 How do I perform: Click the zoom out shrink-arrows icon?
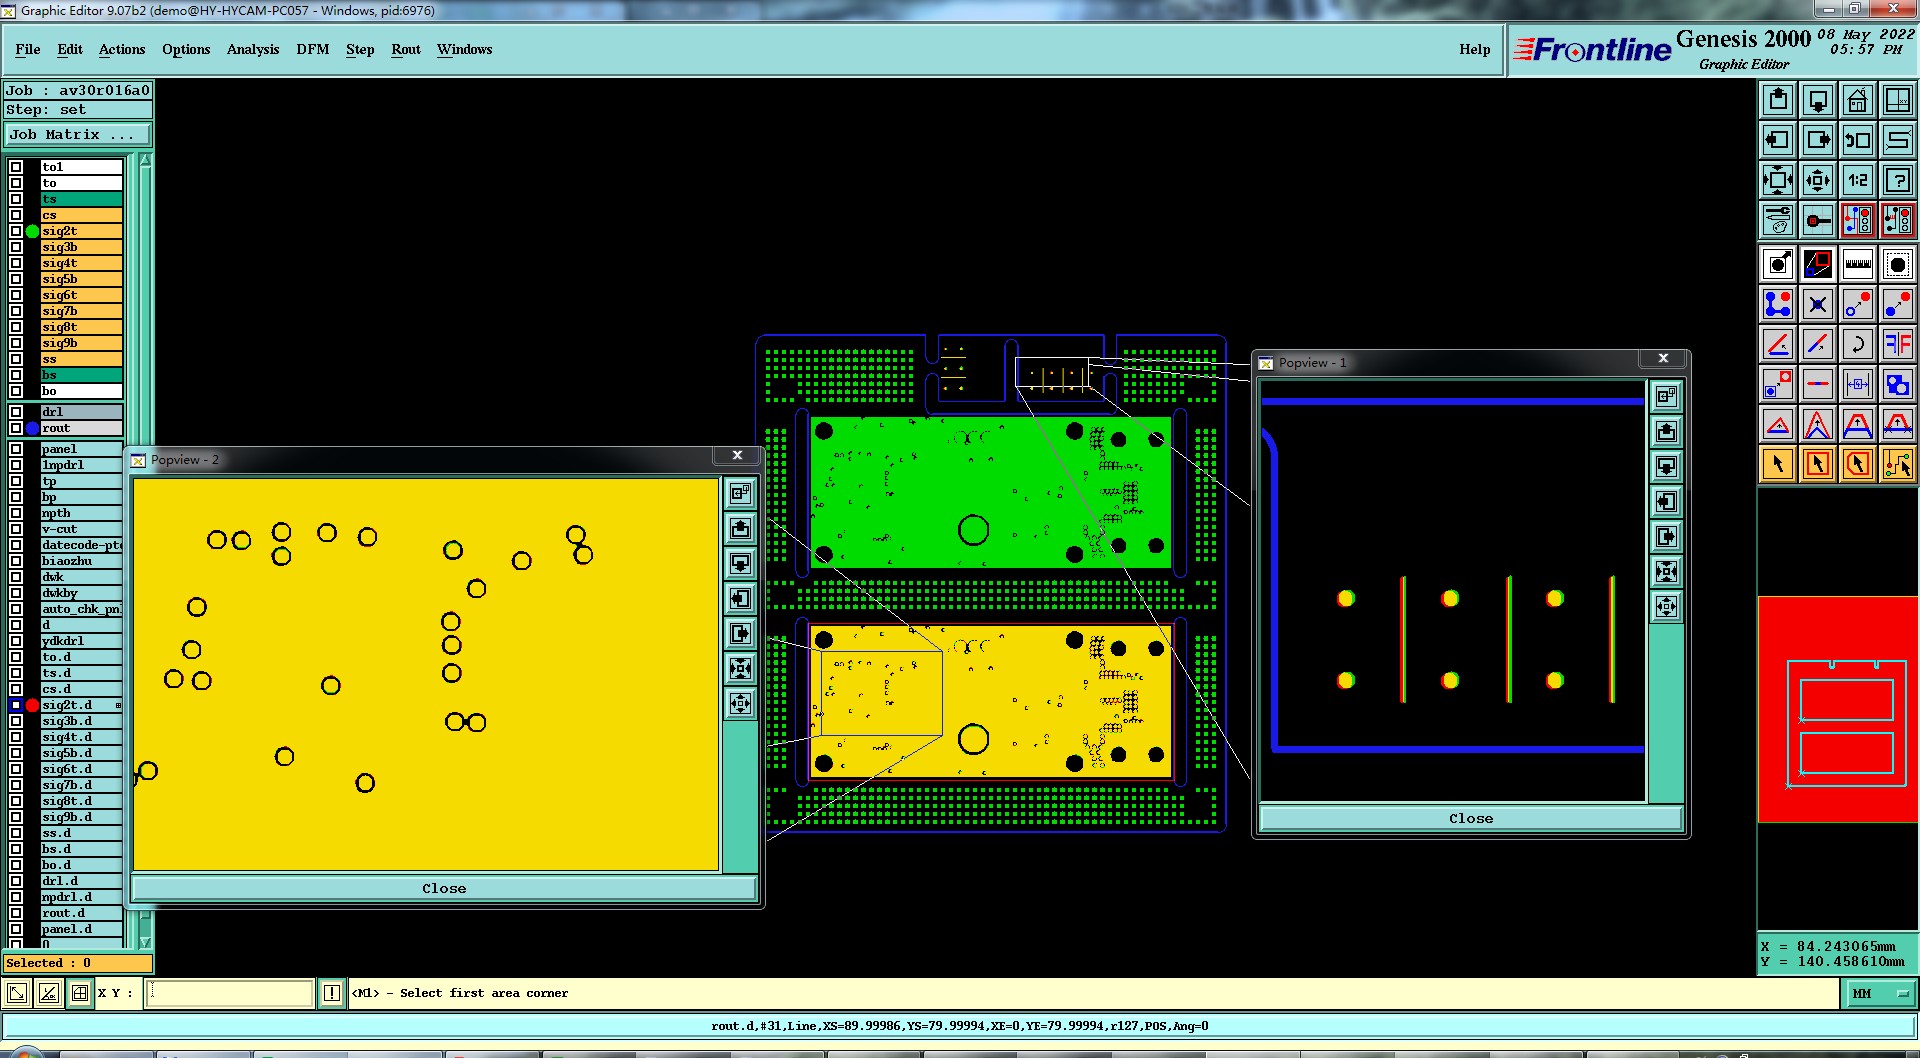[x=1818, y=180]
